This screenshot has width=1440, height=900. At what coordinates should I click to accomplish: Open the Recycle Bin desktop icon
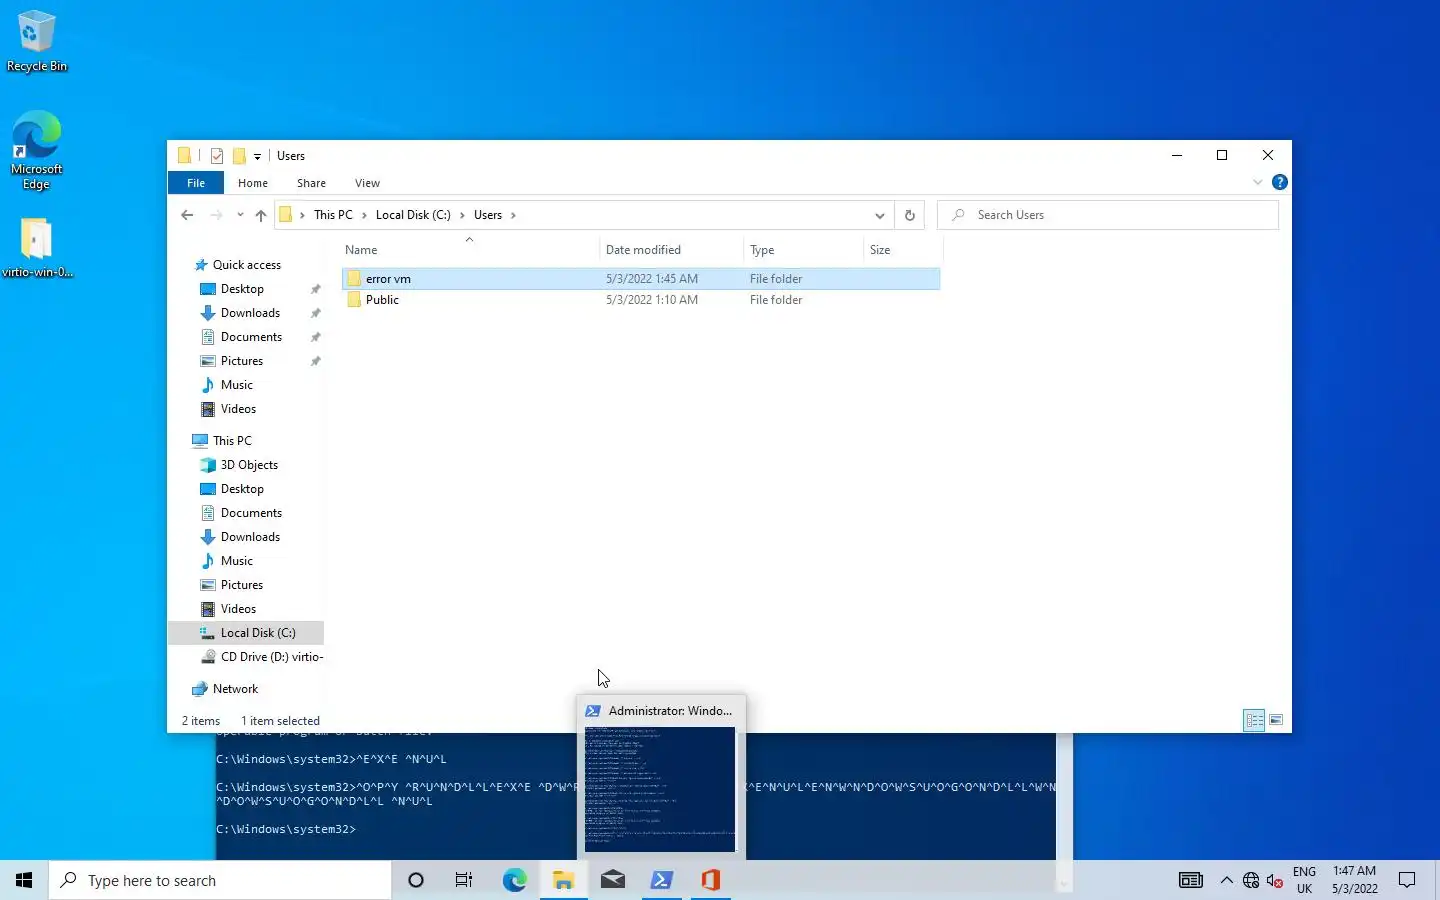tap(36, 40)
